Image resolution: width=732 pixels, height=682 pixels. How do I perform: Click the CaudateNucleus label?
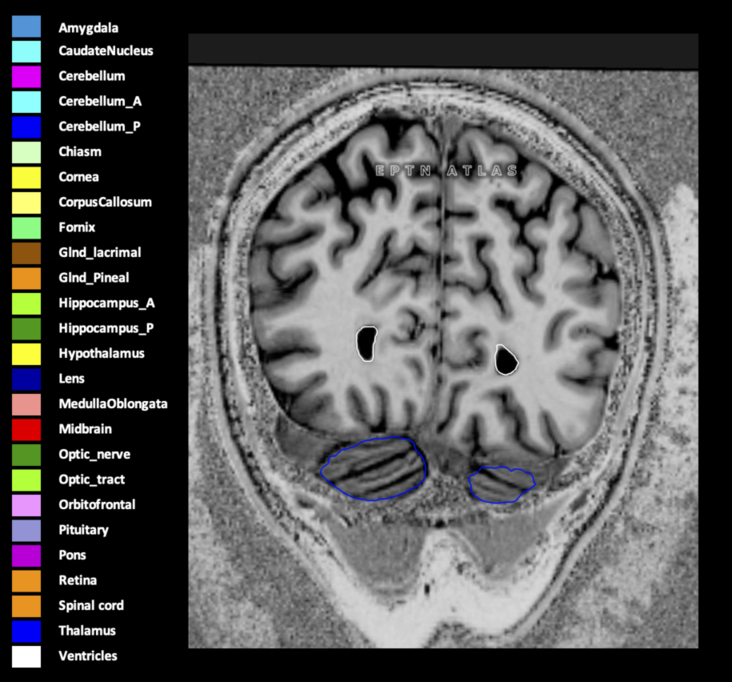[x=106, y=50]
